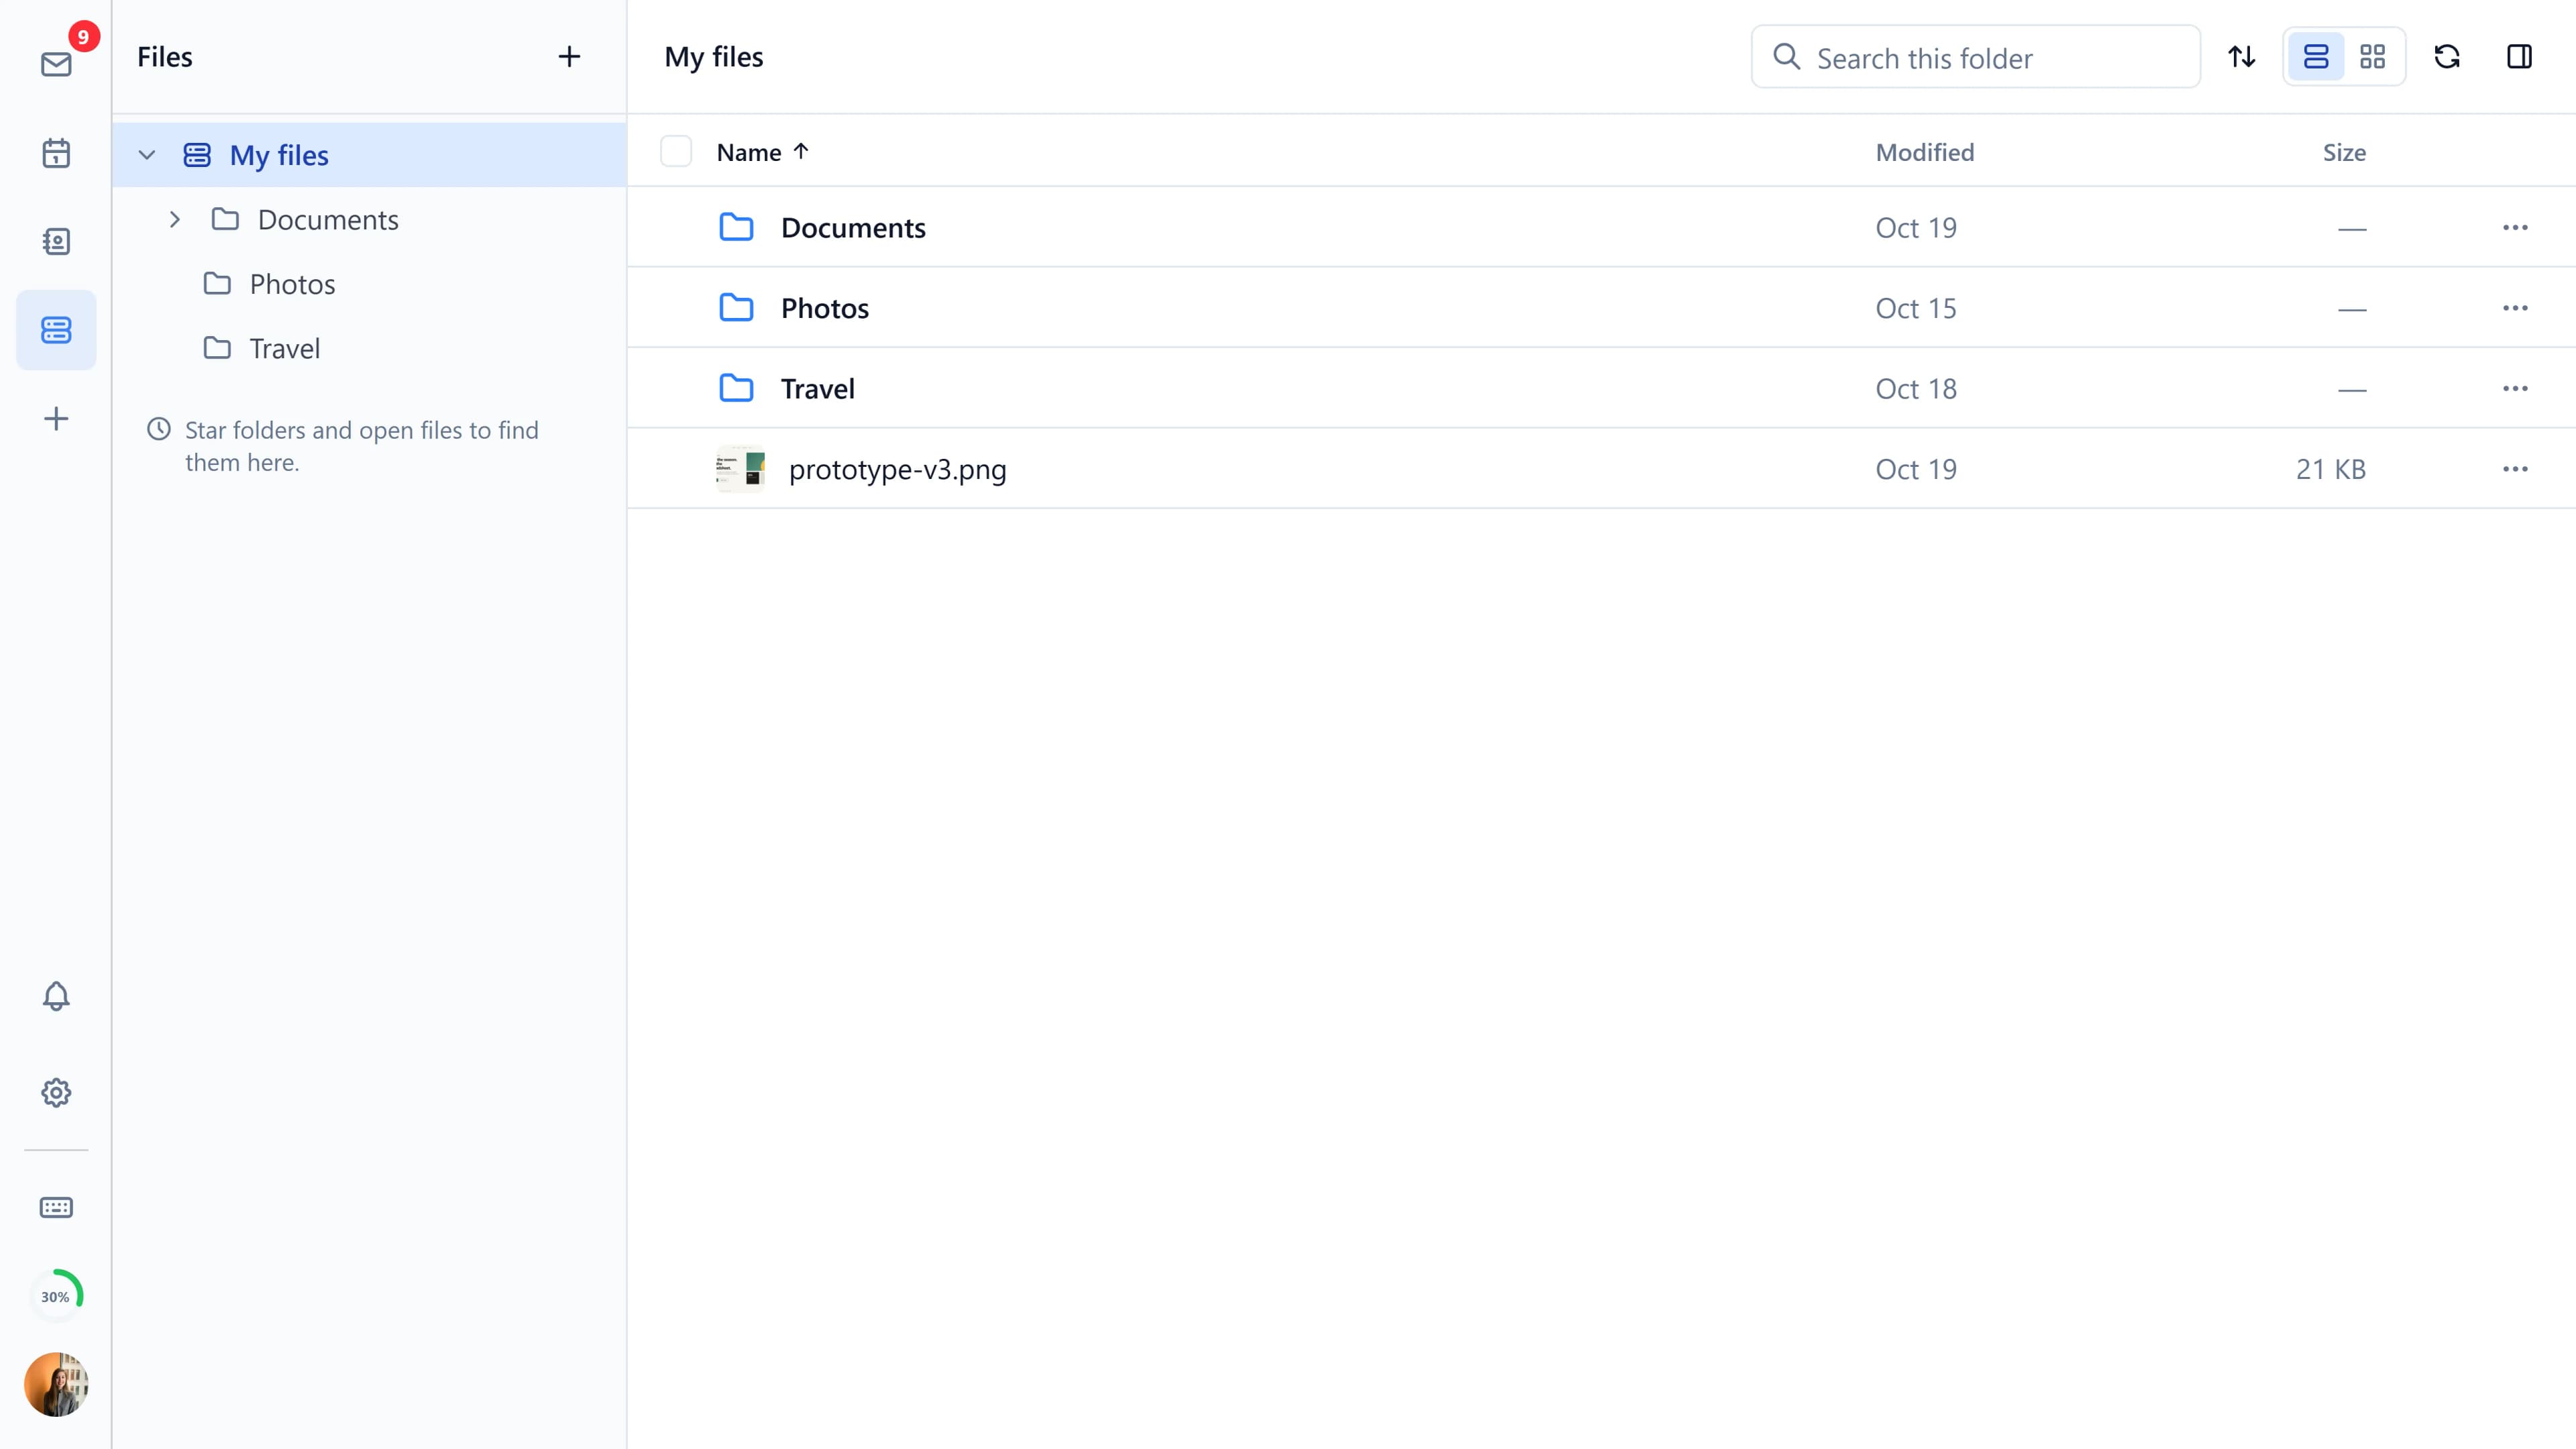Open notifications bell icon
Screen dimensions: 2576x1449
coord(56,996)
